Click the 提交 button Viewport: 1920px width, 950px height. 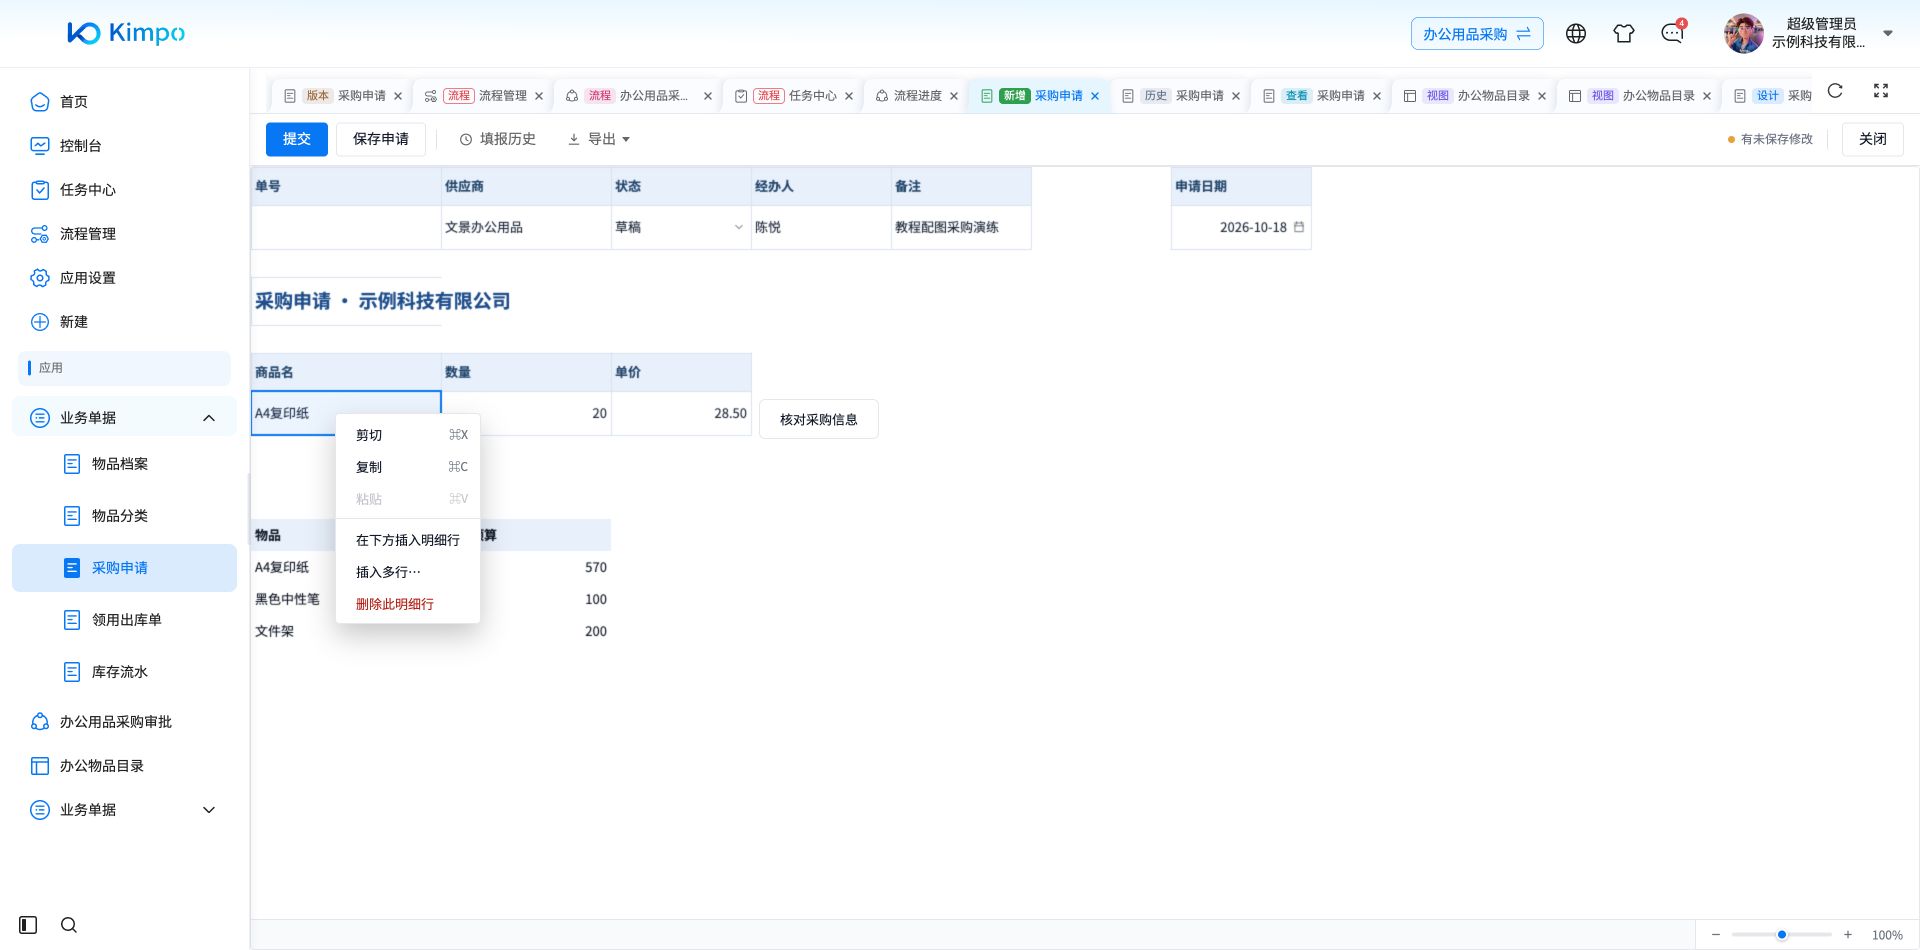[x=297, y=139]
